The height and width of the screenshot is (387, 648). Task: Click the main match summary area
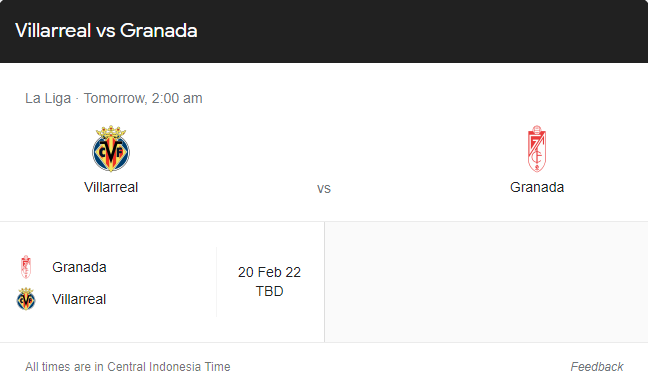[x=324, y=142]
